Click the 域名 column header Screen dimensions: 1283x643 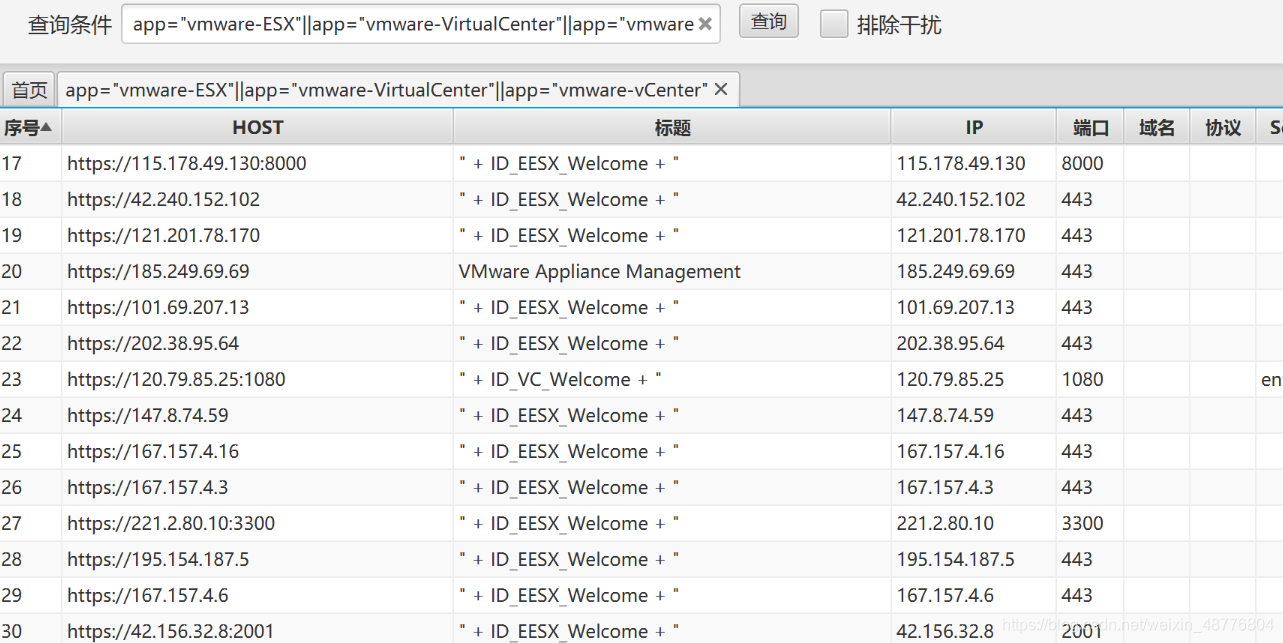coord(1156,127)
